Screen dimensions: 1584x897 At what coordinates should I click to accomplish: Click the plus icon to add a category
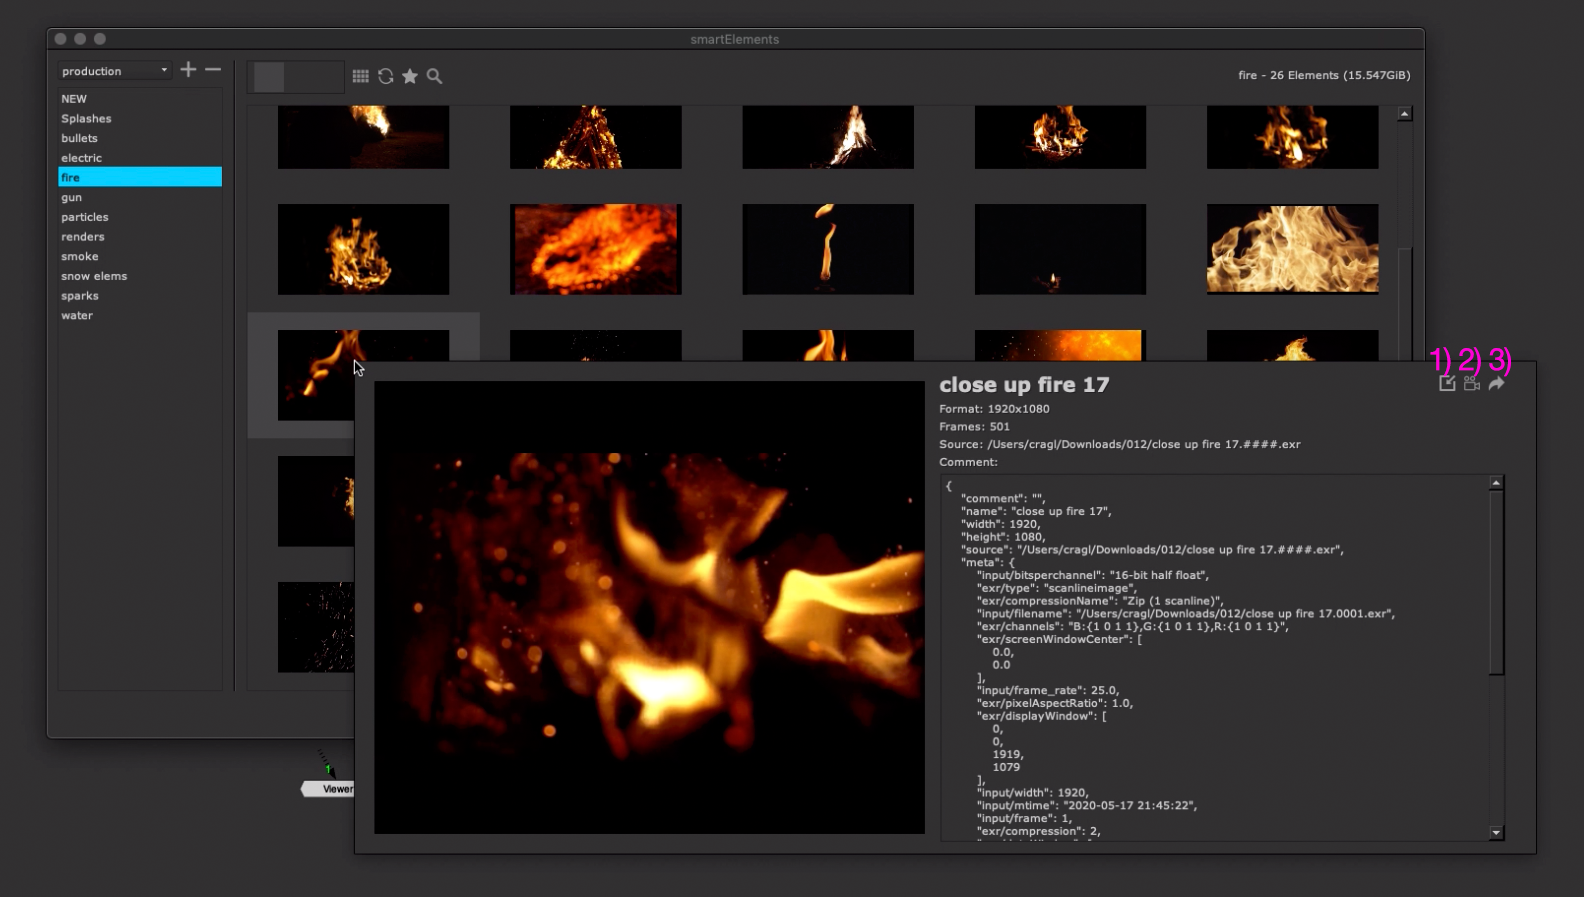(188, 70)
